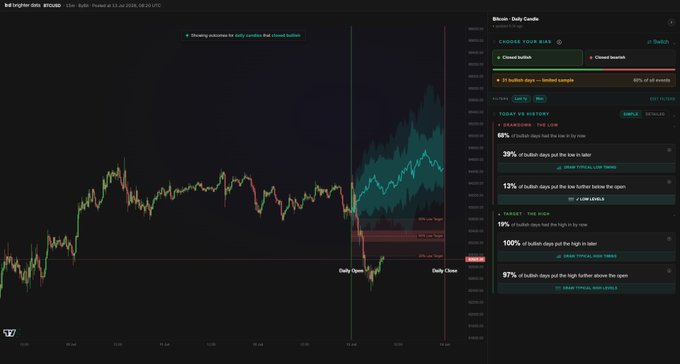Image resolution: width=680 pixels, height=364 pixels.
Task: Click the 60% of all events text
Action: (651, 80)
